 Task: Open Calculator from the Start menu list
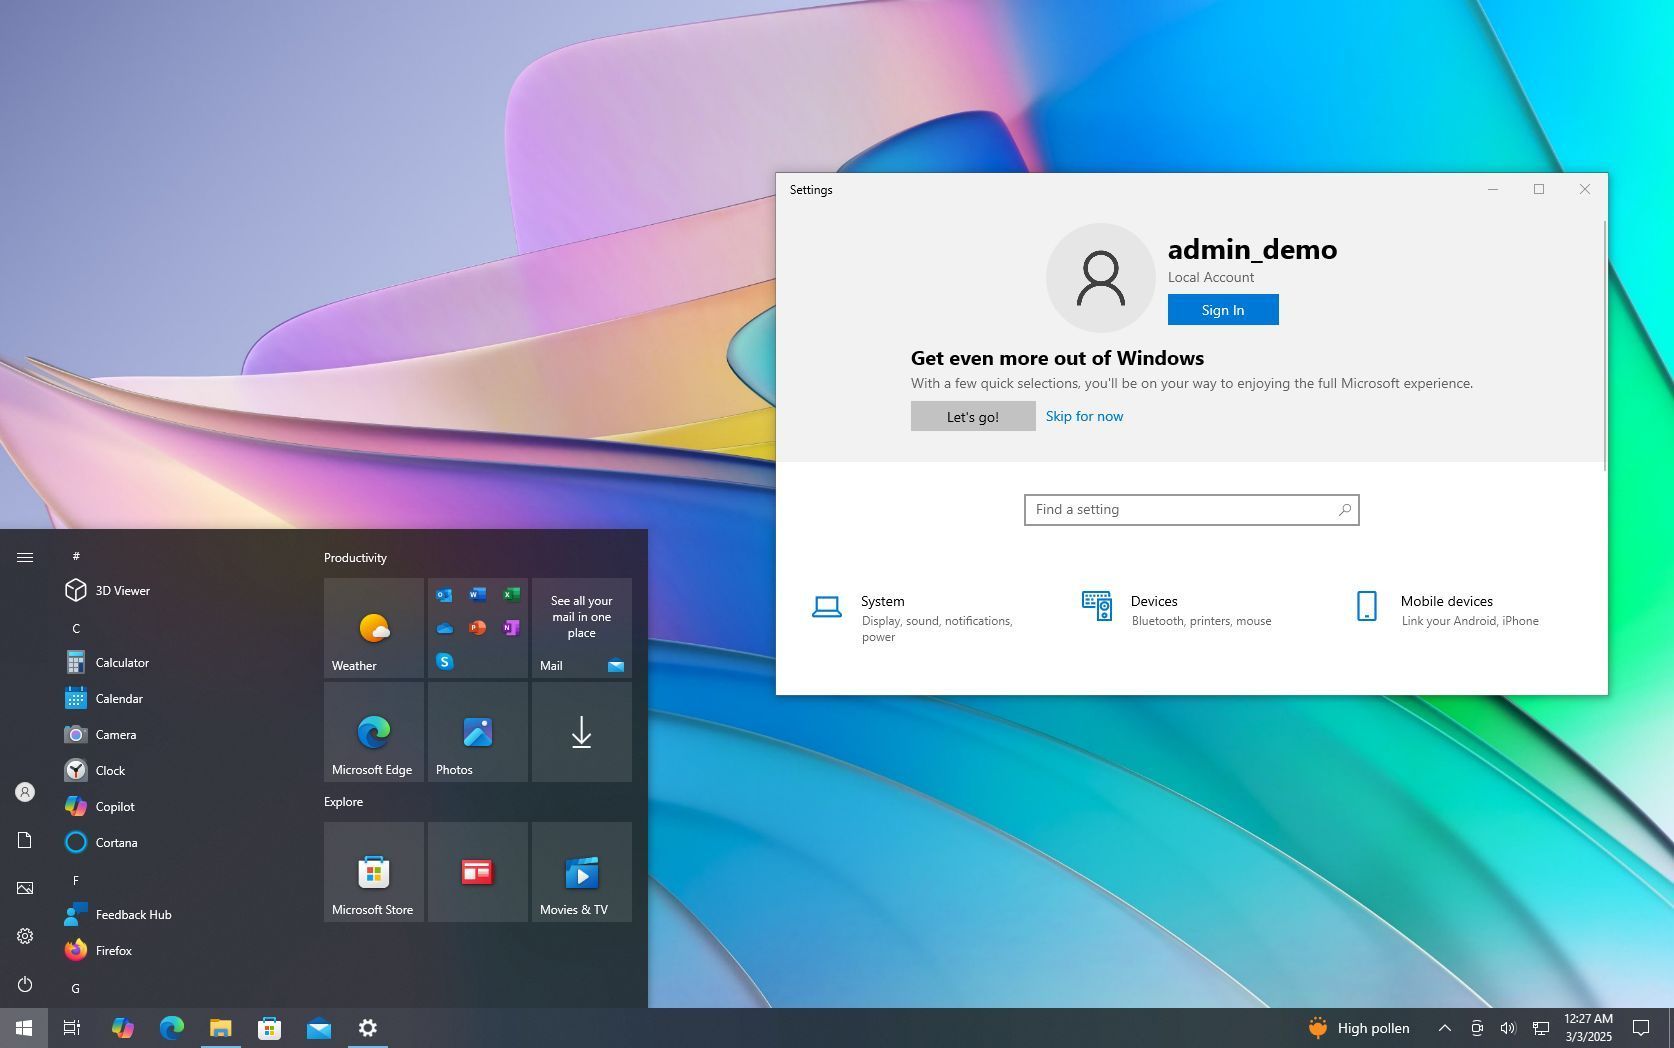pyautogui.click(x=121, y=662)
